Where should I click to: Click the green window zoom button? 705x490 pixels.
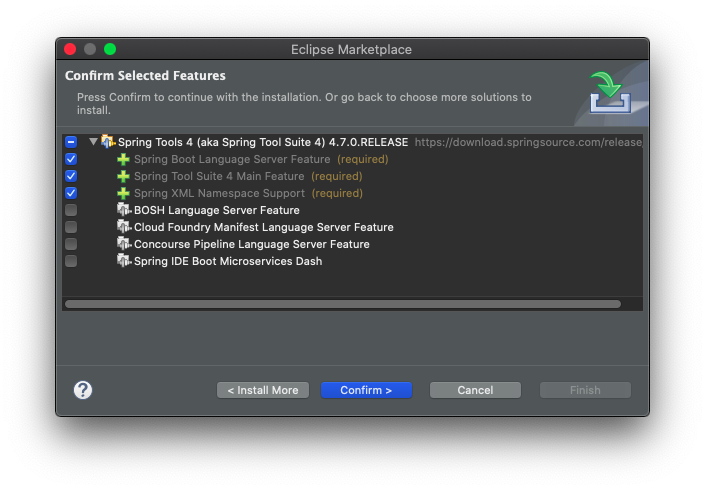coord(110,49)
